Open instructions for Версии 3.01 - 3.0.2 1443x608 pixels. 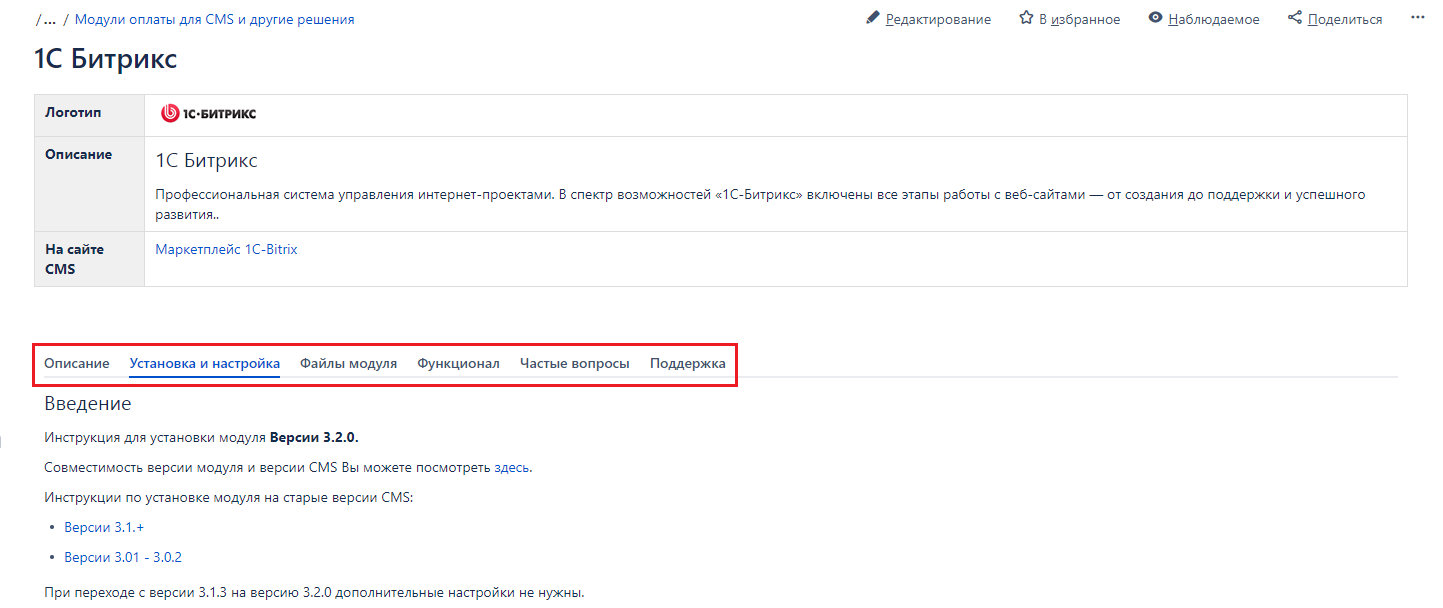click(x=123, y=557)
